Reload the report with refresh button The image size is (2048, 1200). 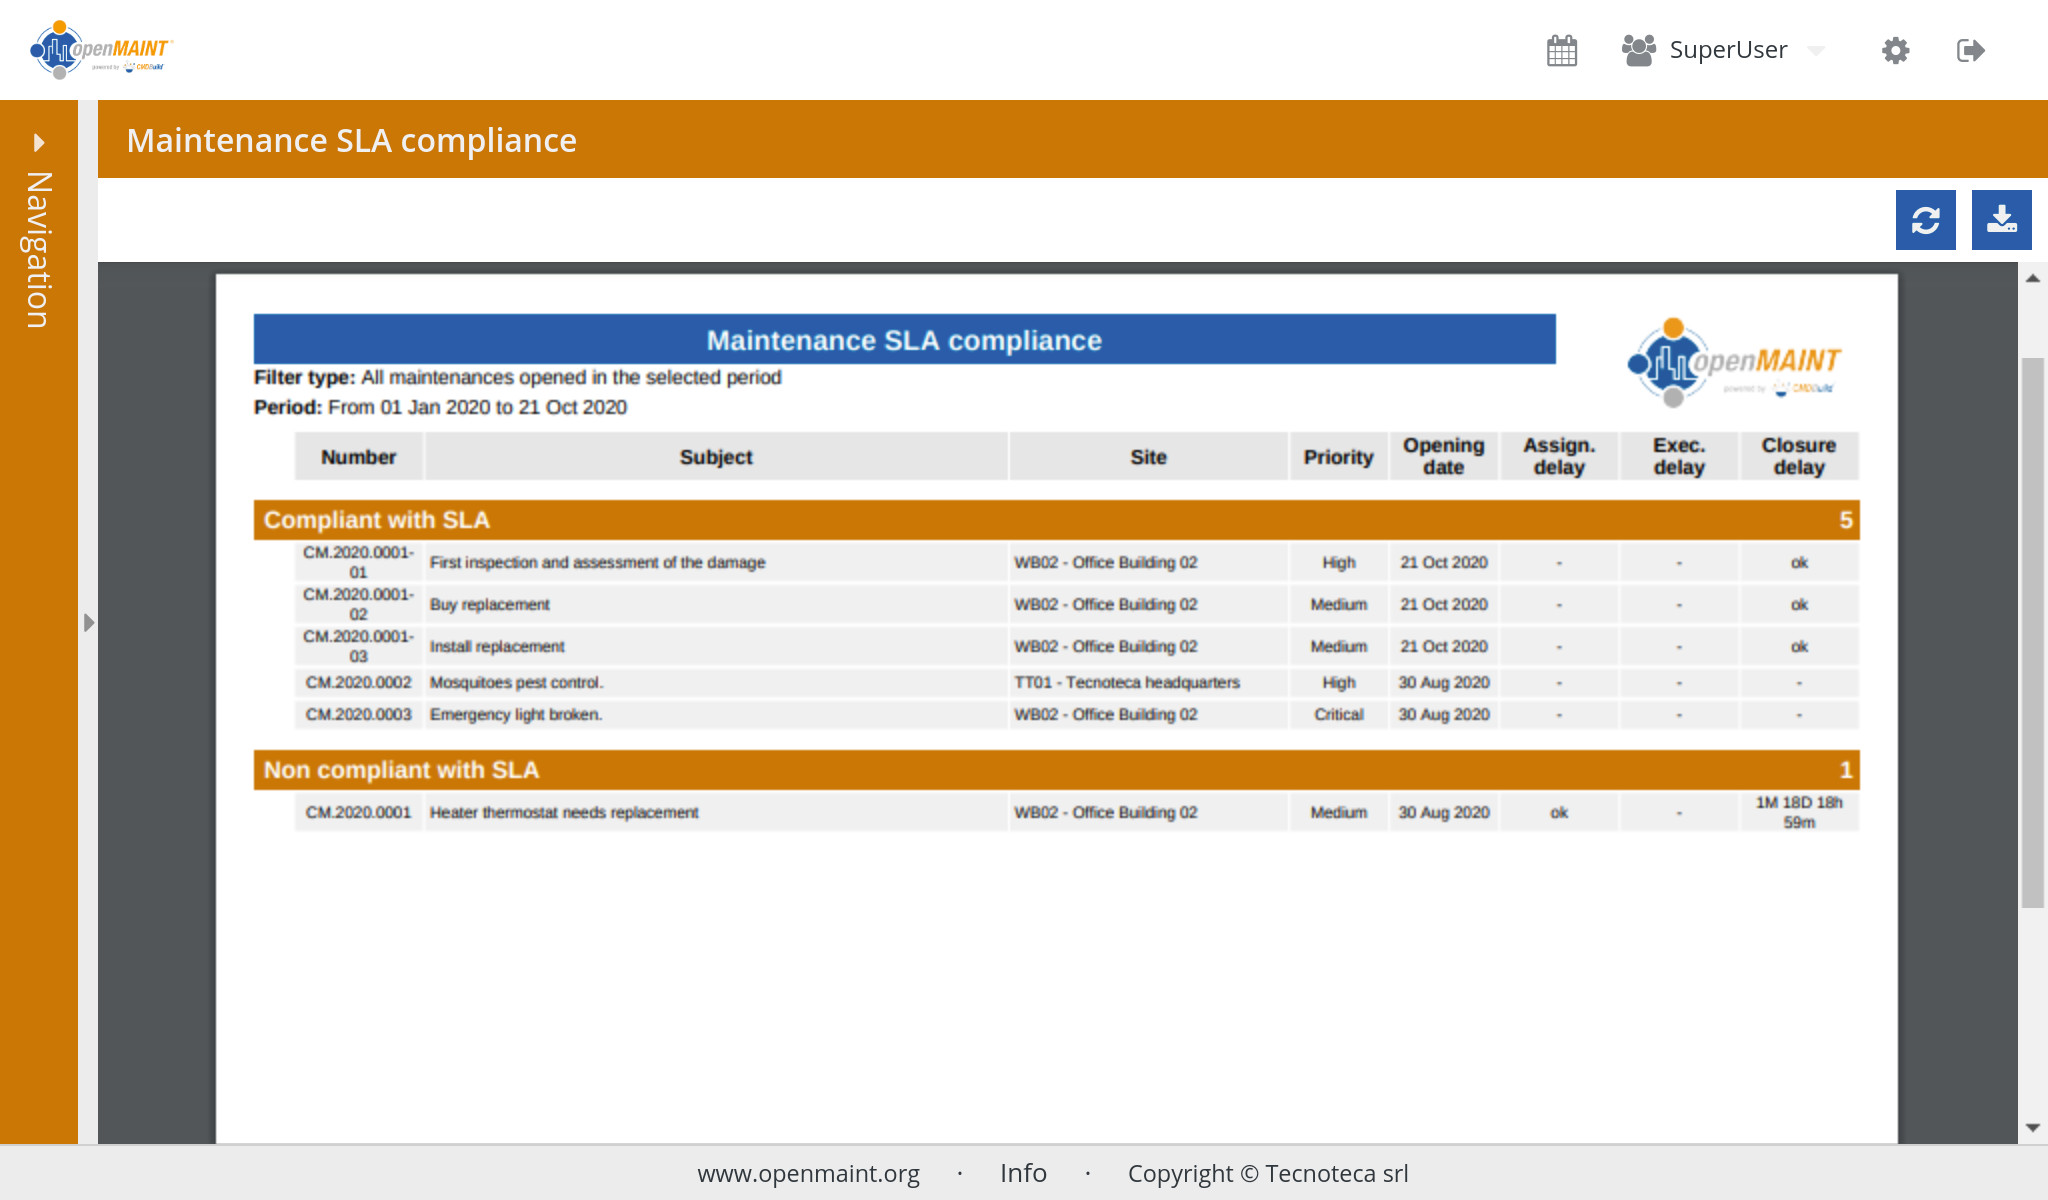tap(1925, 220)
